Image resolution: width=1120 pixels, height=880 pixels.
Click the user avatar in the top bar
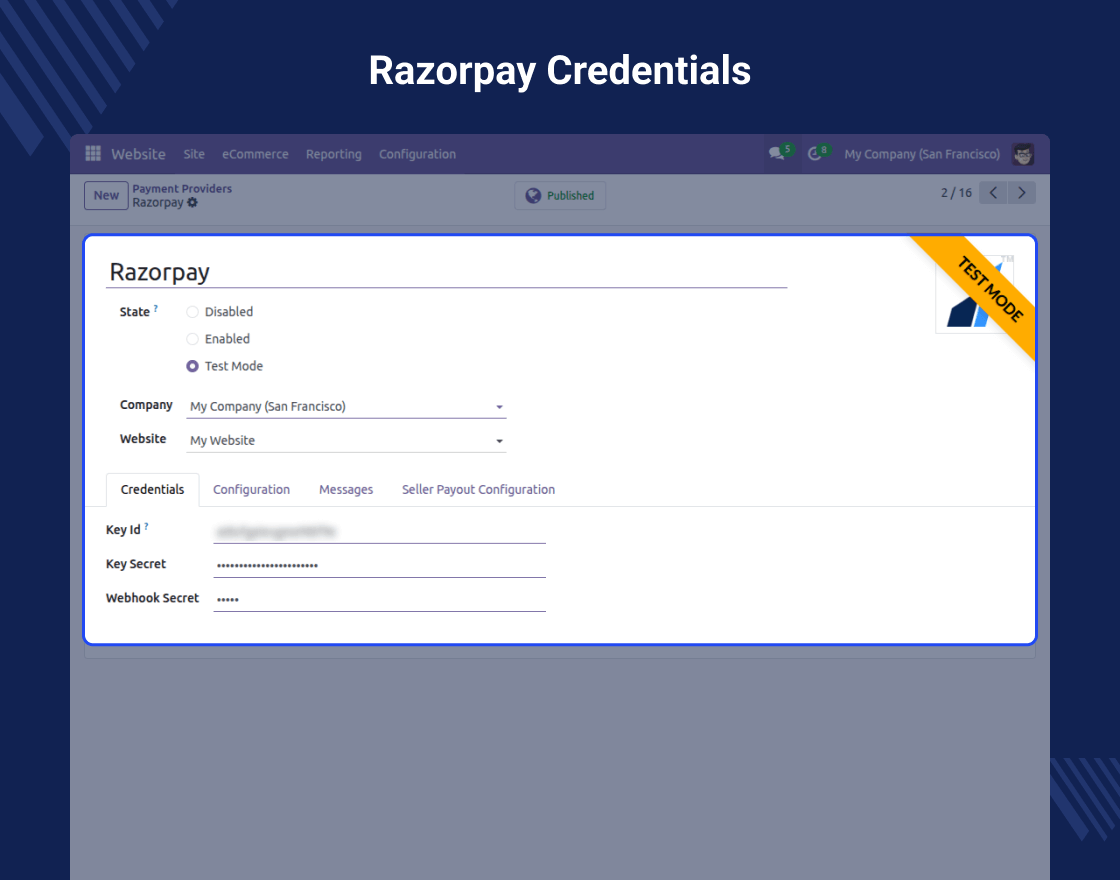pos(1023,154)
